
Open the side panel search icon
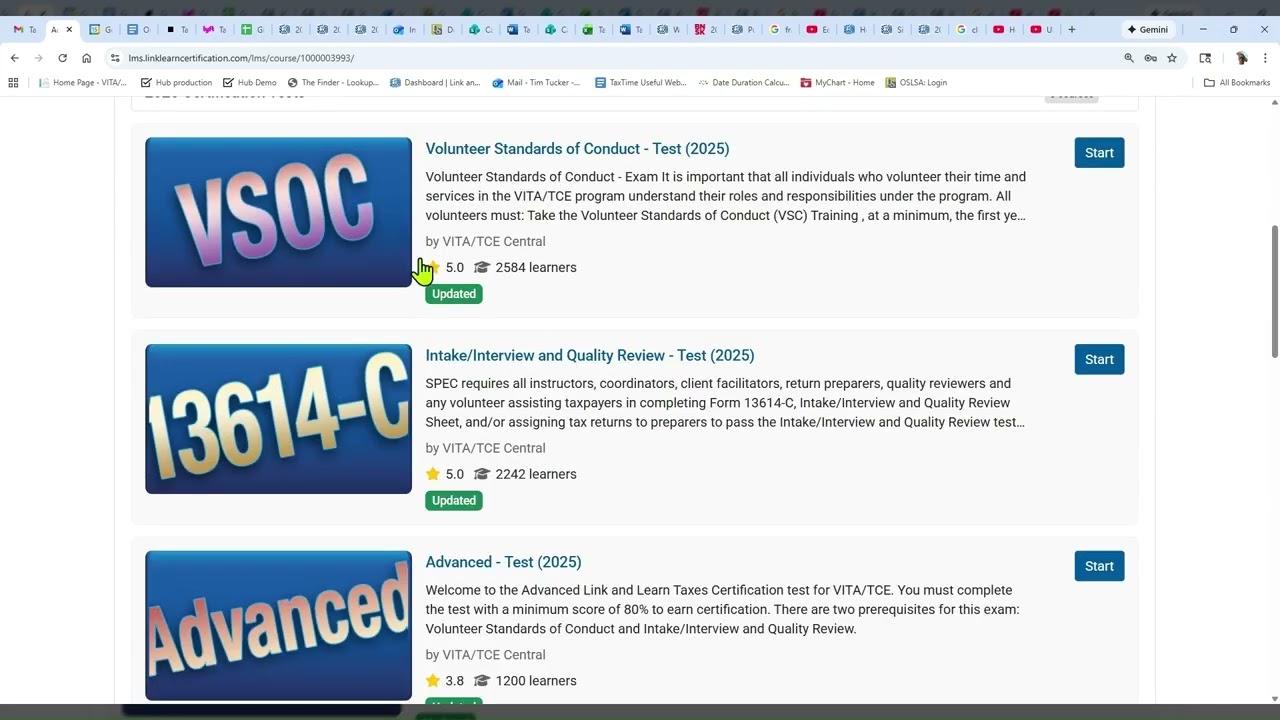click(1205, 58)
